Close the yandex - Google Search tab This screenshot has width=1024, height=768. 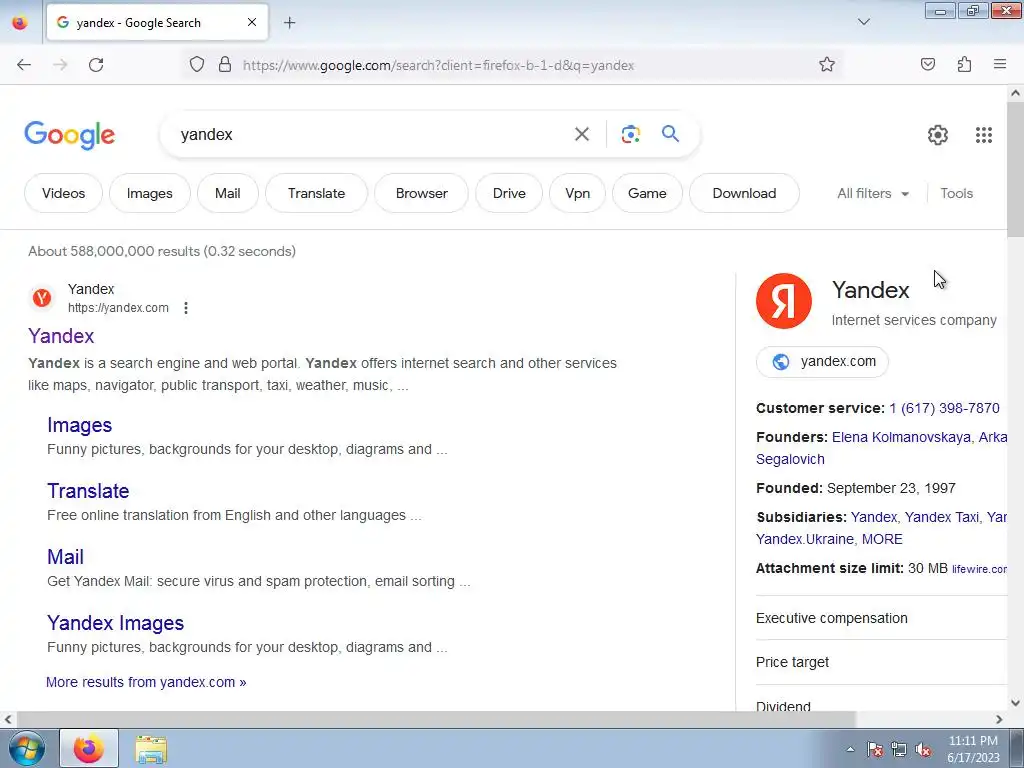(251, 23)
